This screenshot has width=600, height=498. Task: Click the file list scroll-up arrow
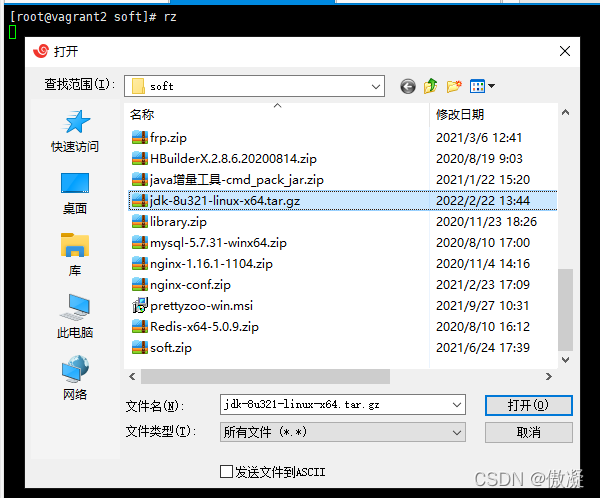pyautogui.click(x=565, y=113)
